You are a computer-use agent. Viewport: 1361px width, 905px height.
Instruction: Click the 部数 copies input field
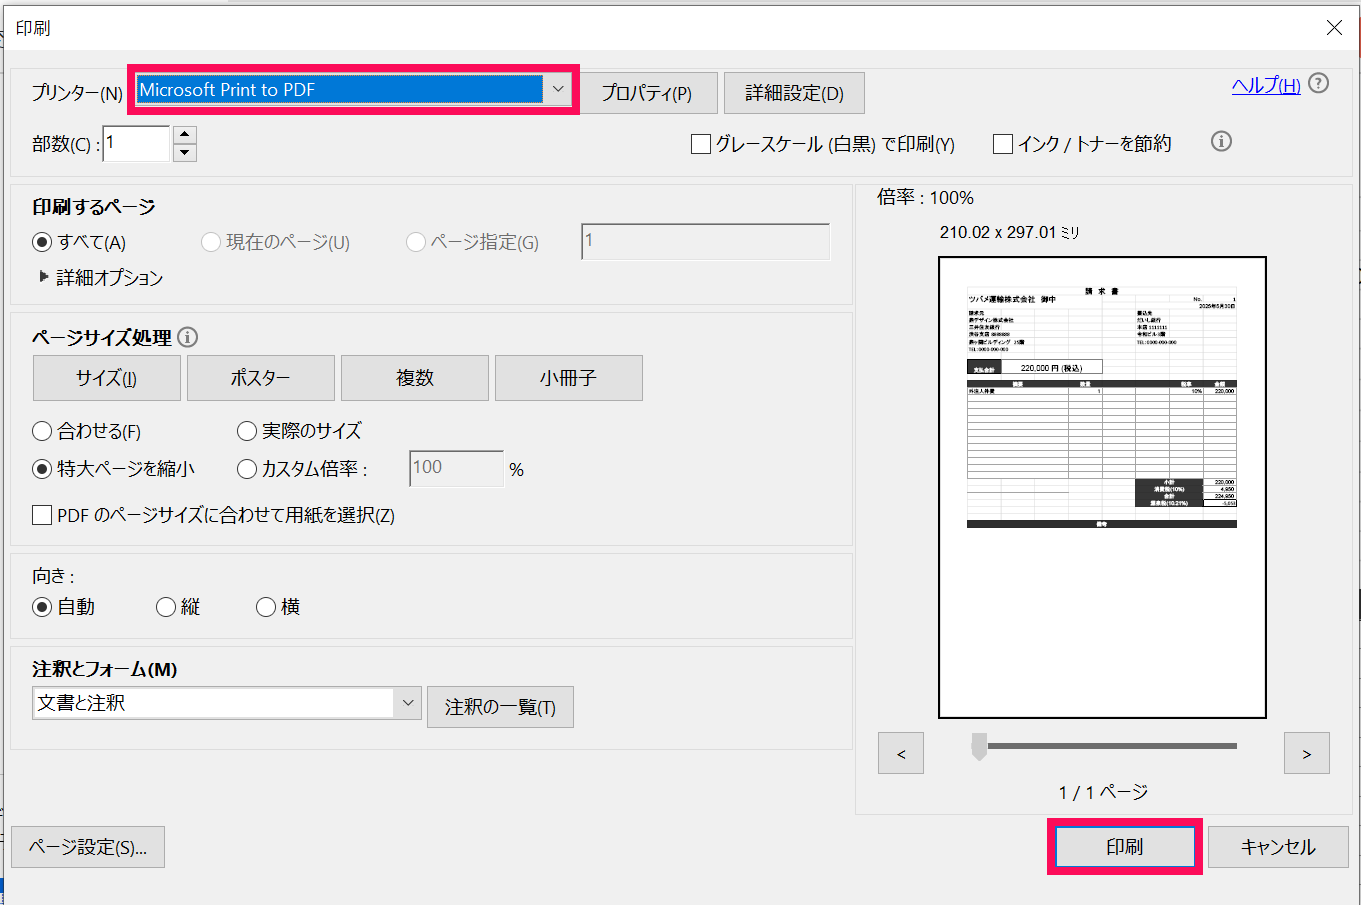(x=137, y=143)
